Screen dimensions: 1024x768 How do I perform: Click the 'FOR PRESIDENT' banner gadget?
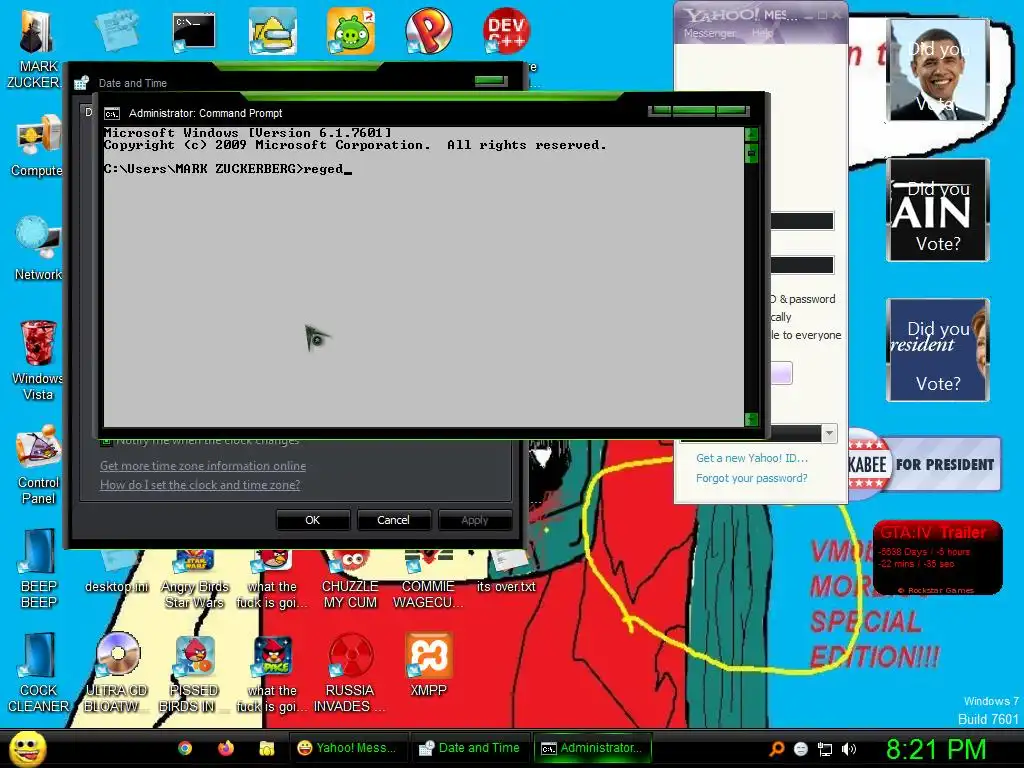point(923,464)
